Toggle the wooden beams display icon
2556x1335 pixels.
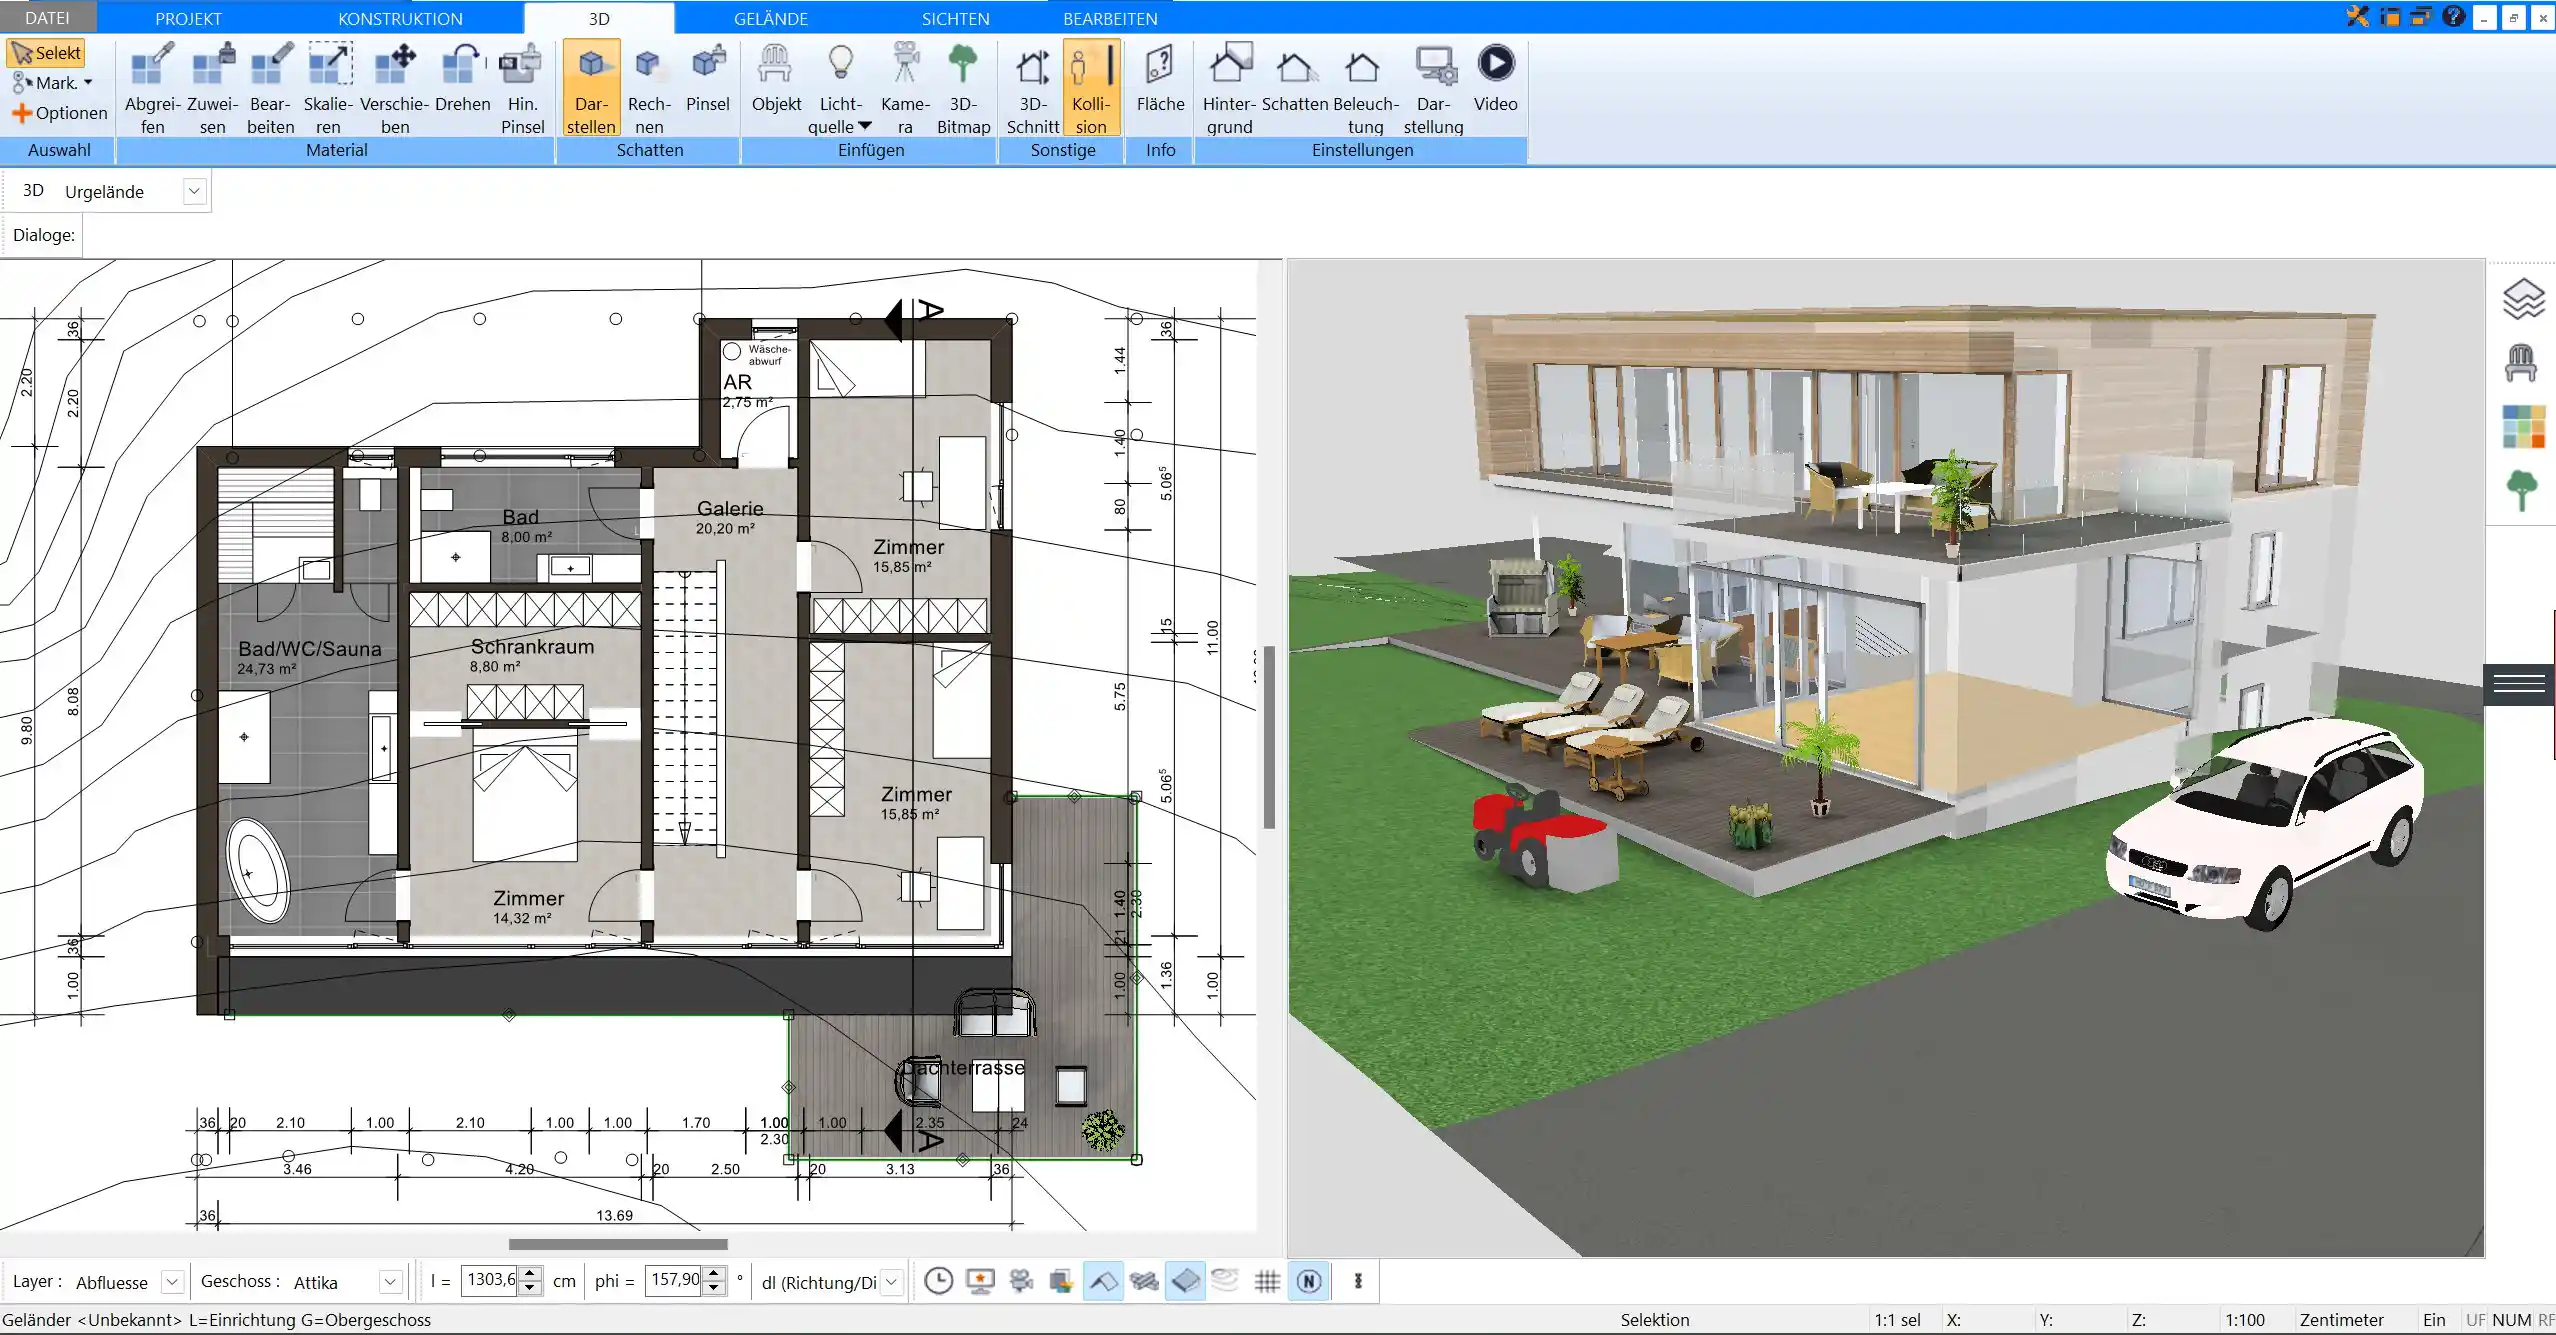pos(1144,1281)
